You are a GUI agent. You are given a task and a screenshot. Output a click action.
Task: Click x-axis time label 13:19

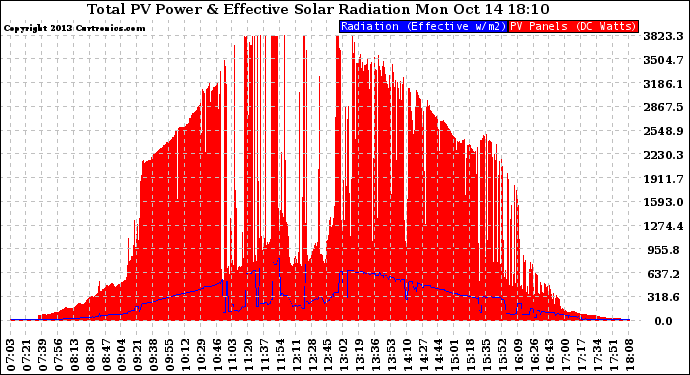[x=360, y=355]
